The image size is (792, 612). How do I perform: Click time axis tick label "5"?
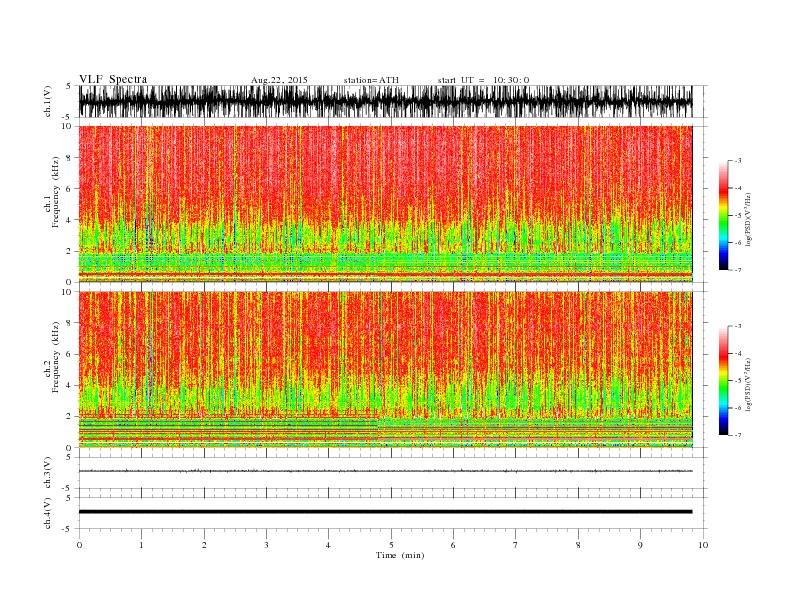(x=391, y=545)
